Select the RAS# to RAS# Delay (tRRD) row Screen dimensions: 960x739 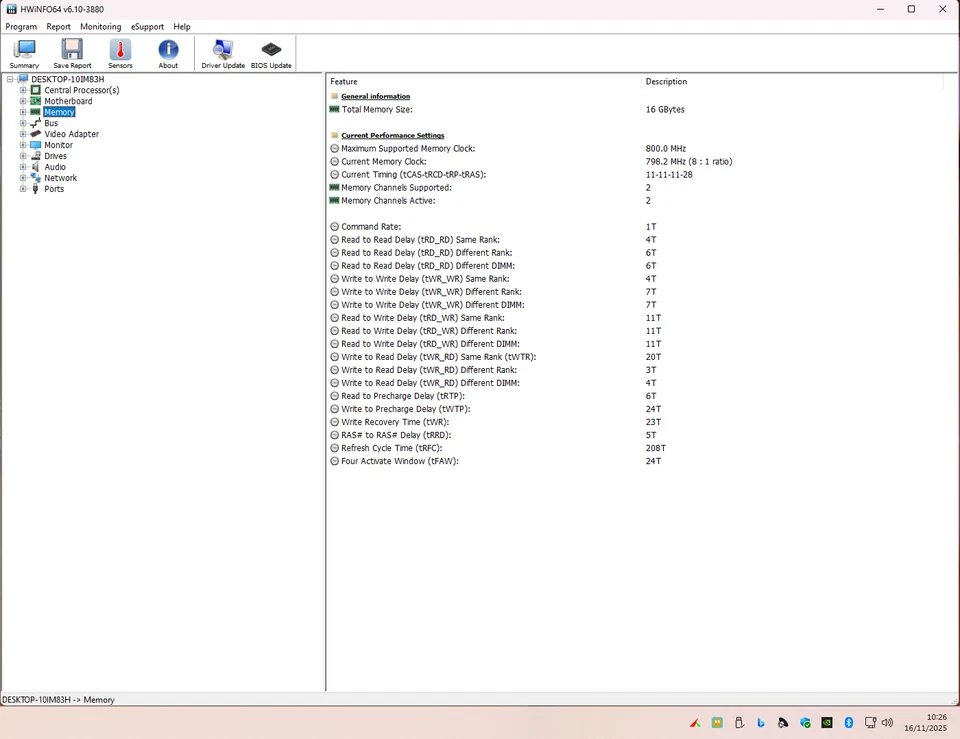tap(634, 435)
